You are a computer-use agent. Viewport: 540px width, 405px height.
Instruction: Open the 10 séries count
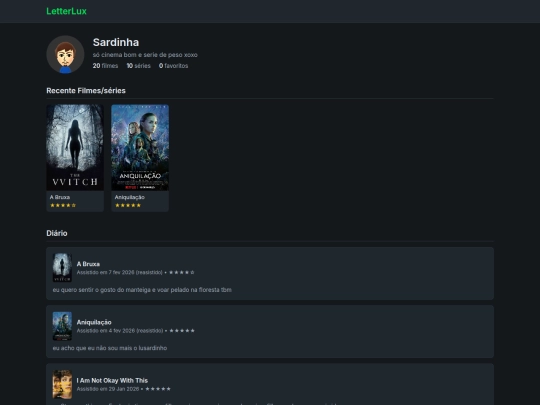click(138, 65)
